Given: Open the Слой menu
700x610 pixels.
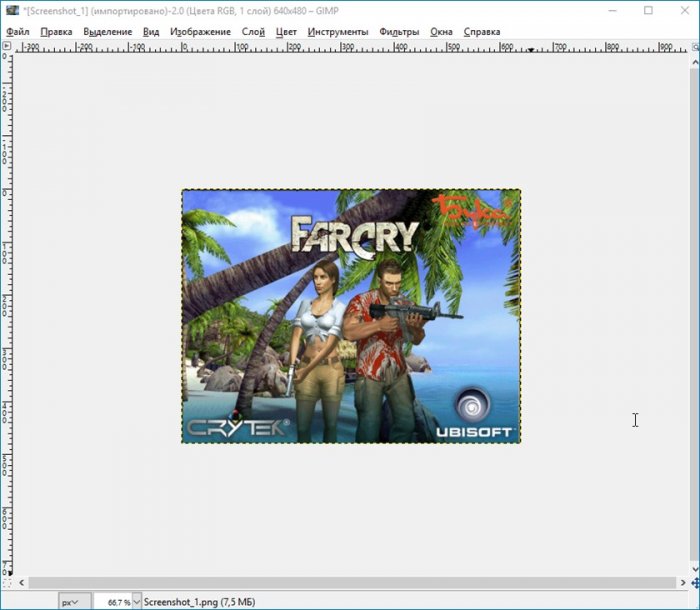Looking at the screenshot, I should (x=253, y=32).
